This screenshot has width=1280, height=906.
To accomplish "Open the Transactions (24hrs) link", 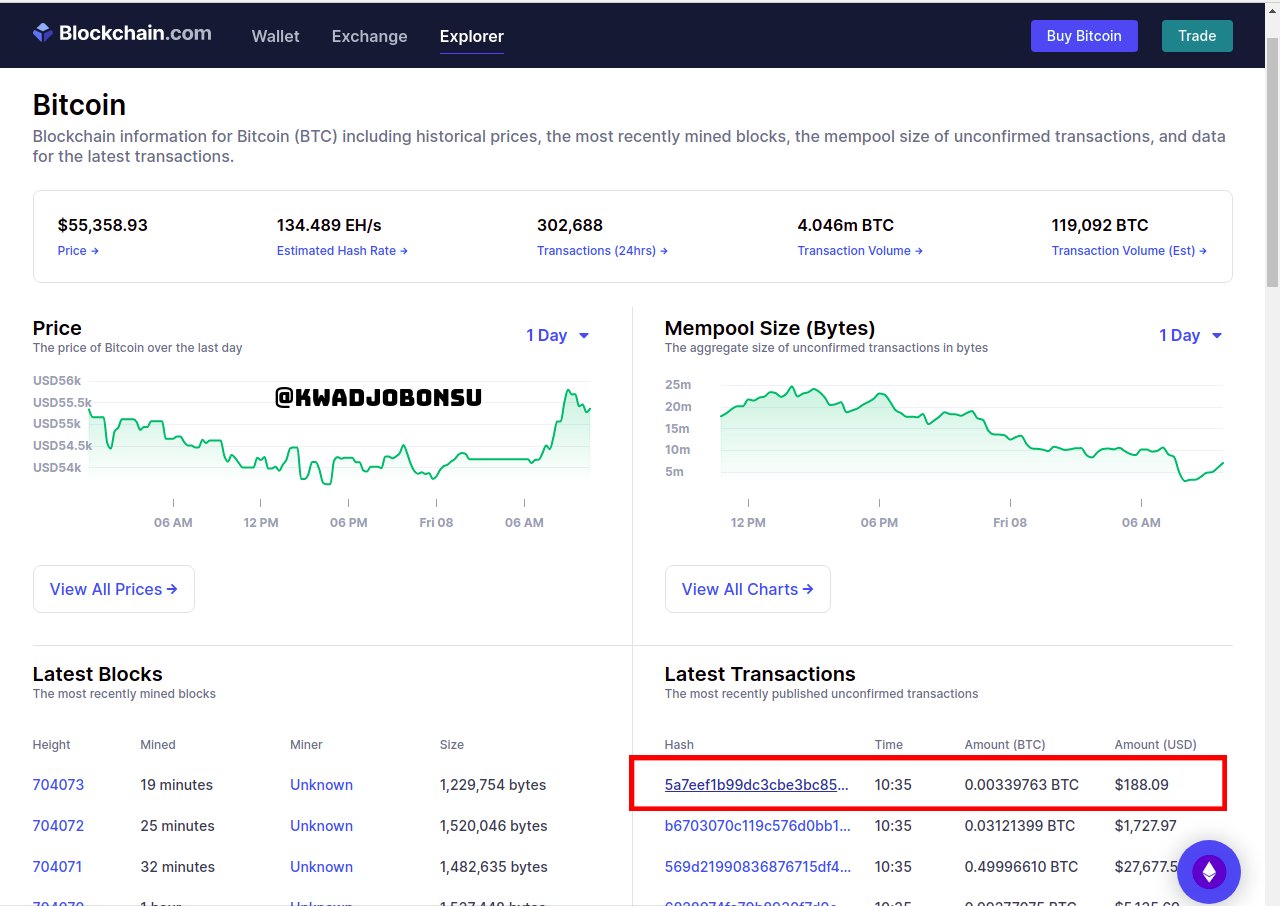I will (x=602, y=251).
